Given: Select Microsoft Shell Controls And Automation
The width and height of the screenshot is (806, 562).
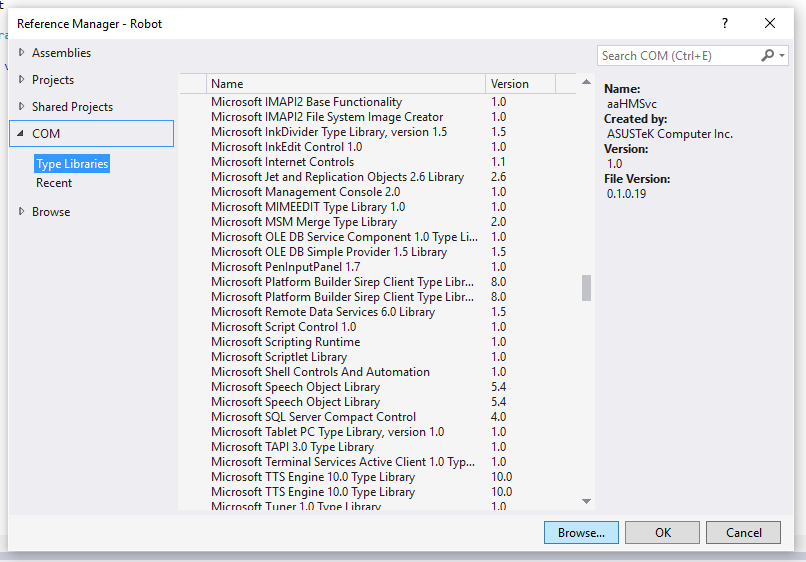Looking at the screenshot, I should (x=378, y=372).
